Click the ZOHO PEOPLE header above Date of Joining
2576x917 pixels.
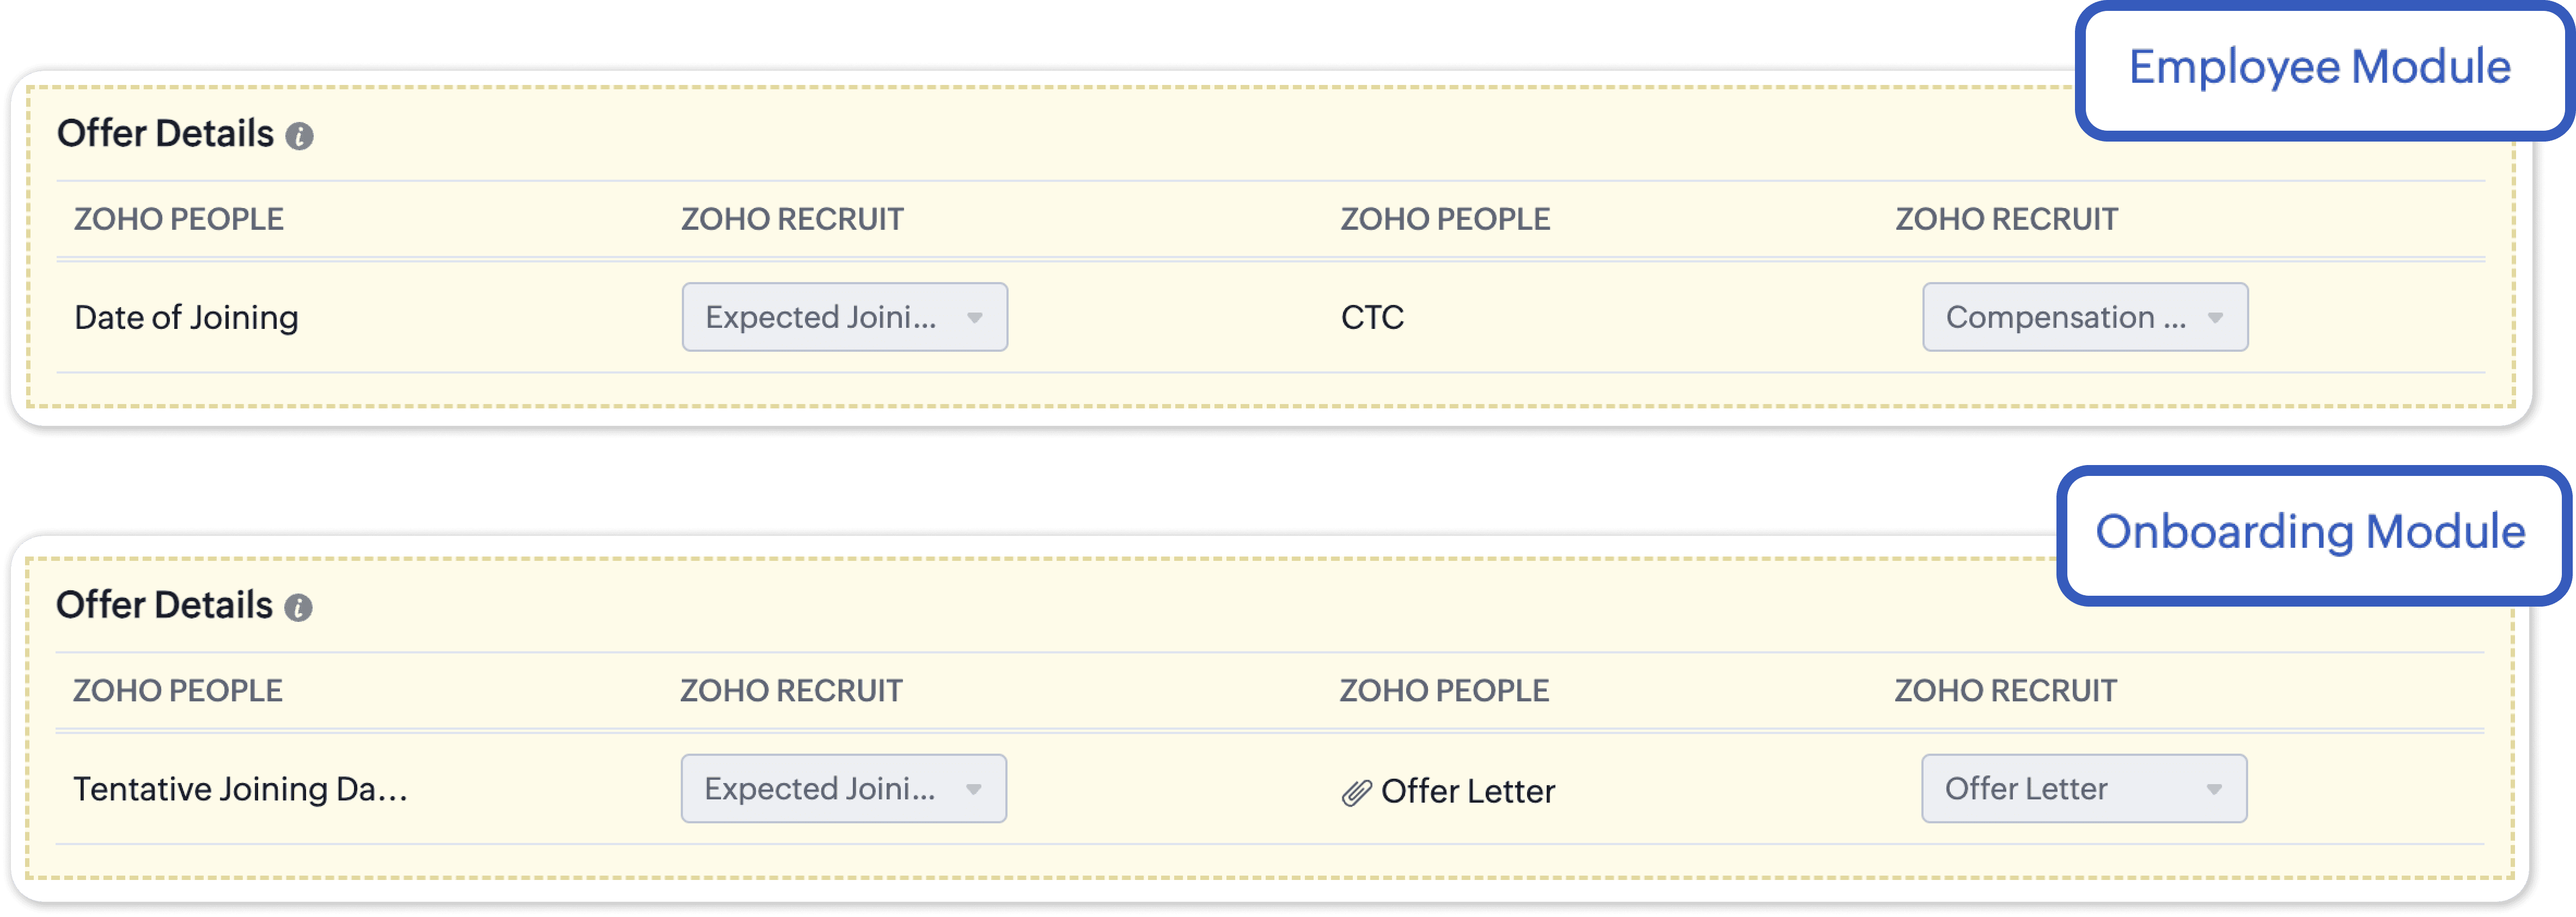point(179,219)
